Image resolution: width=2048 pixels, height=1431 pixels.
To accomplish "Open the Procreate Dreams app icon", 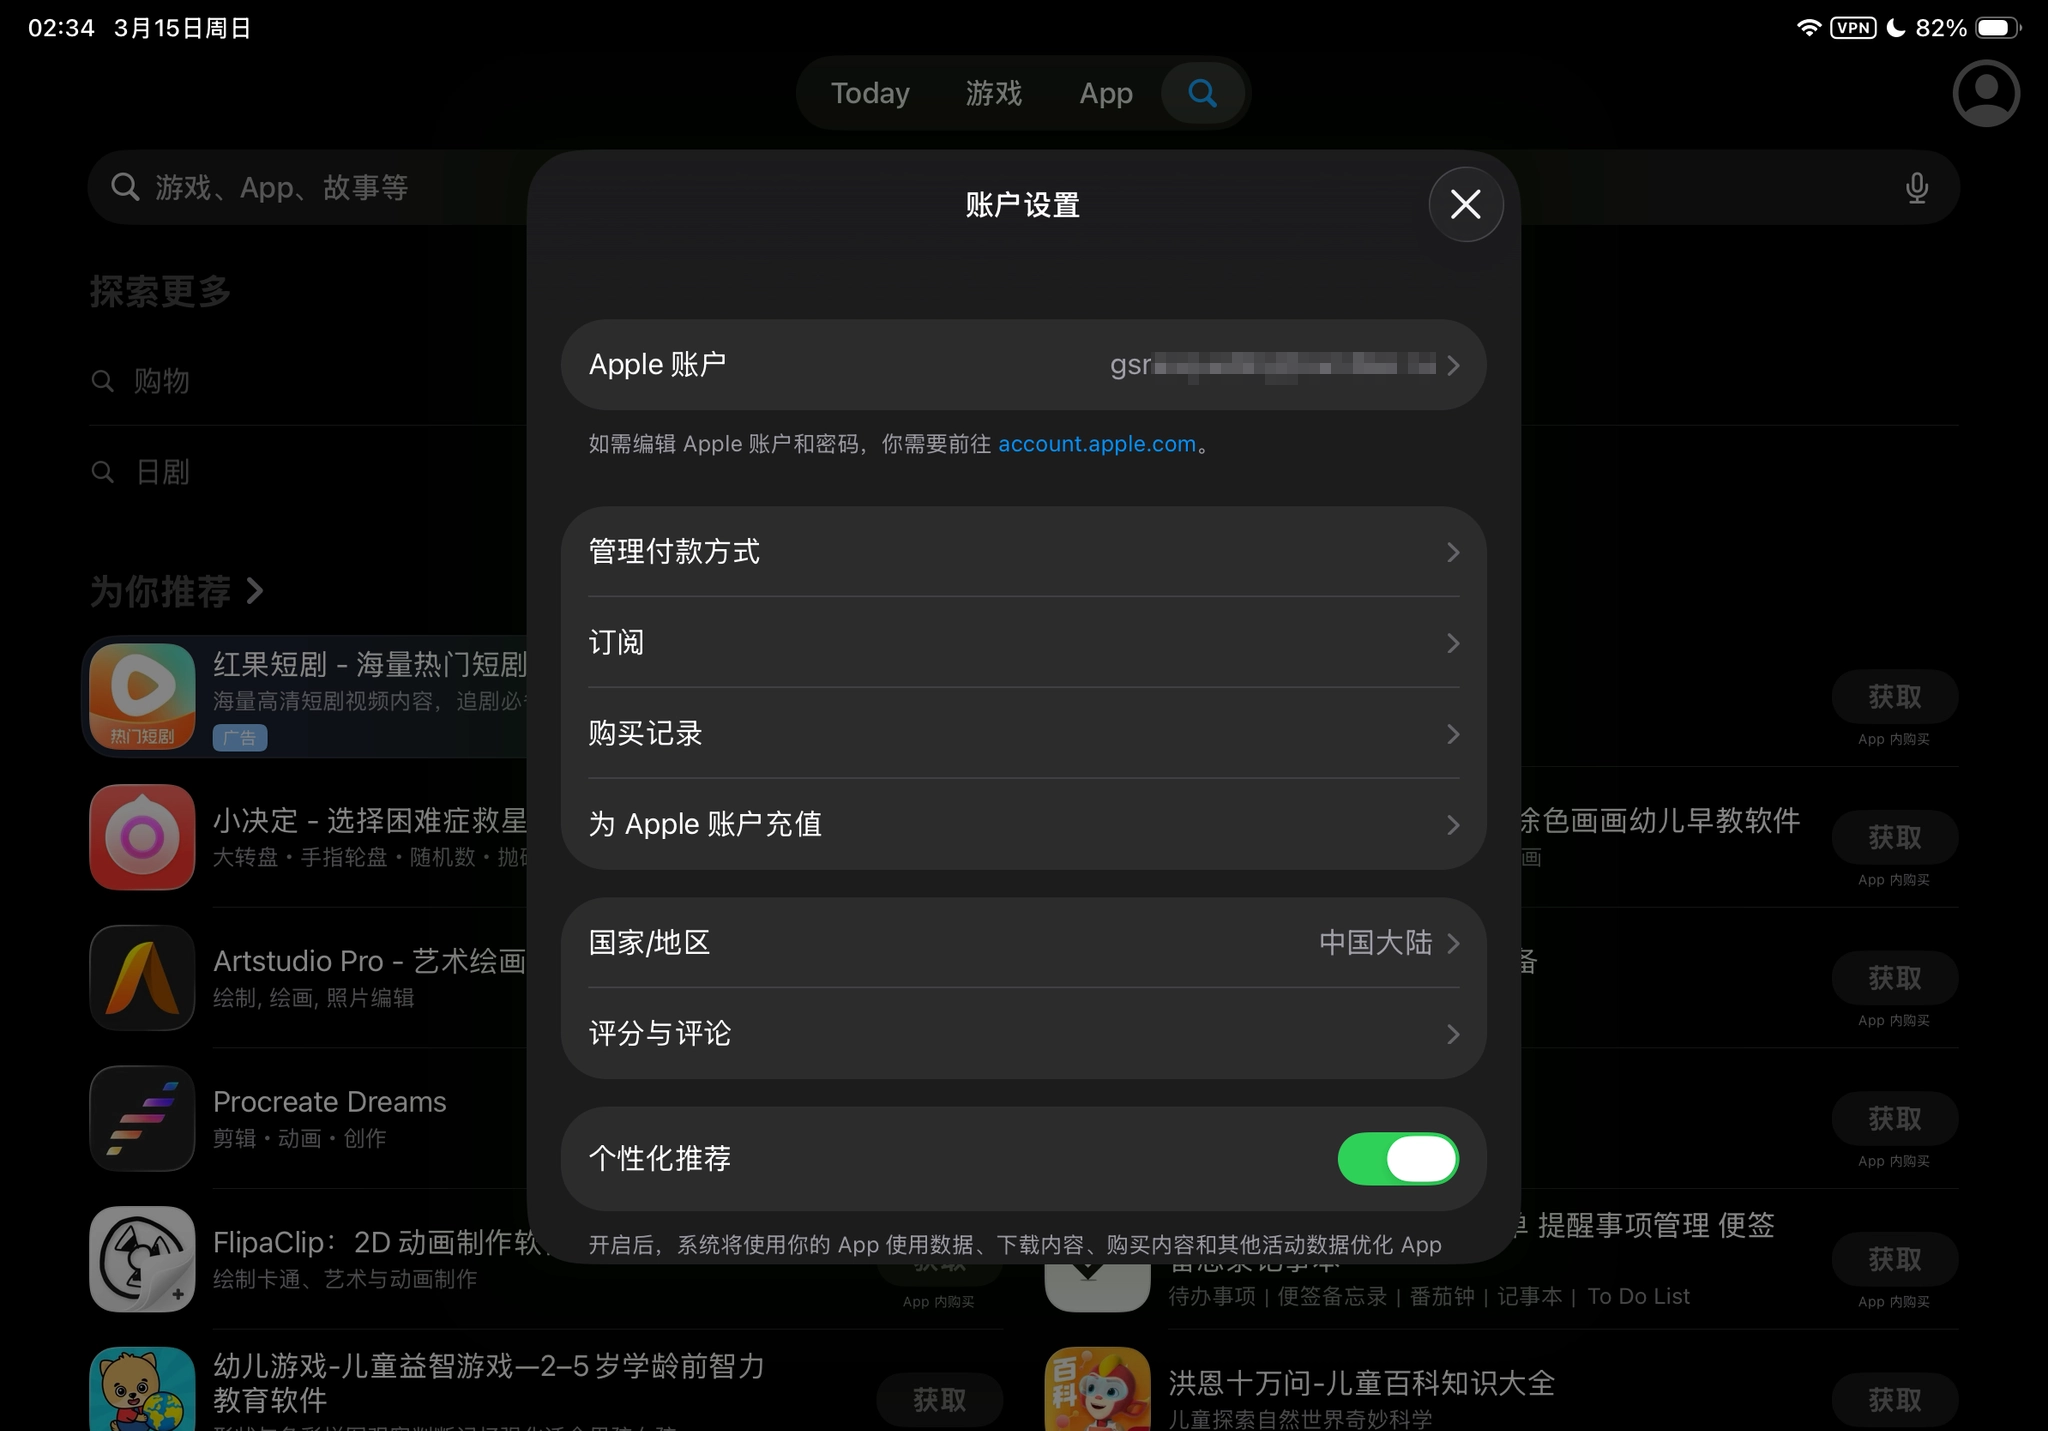I will 142,1118.
